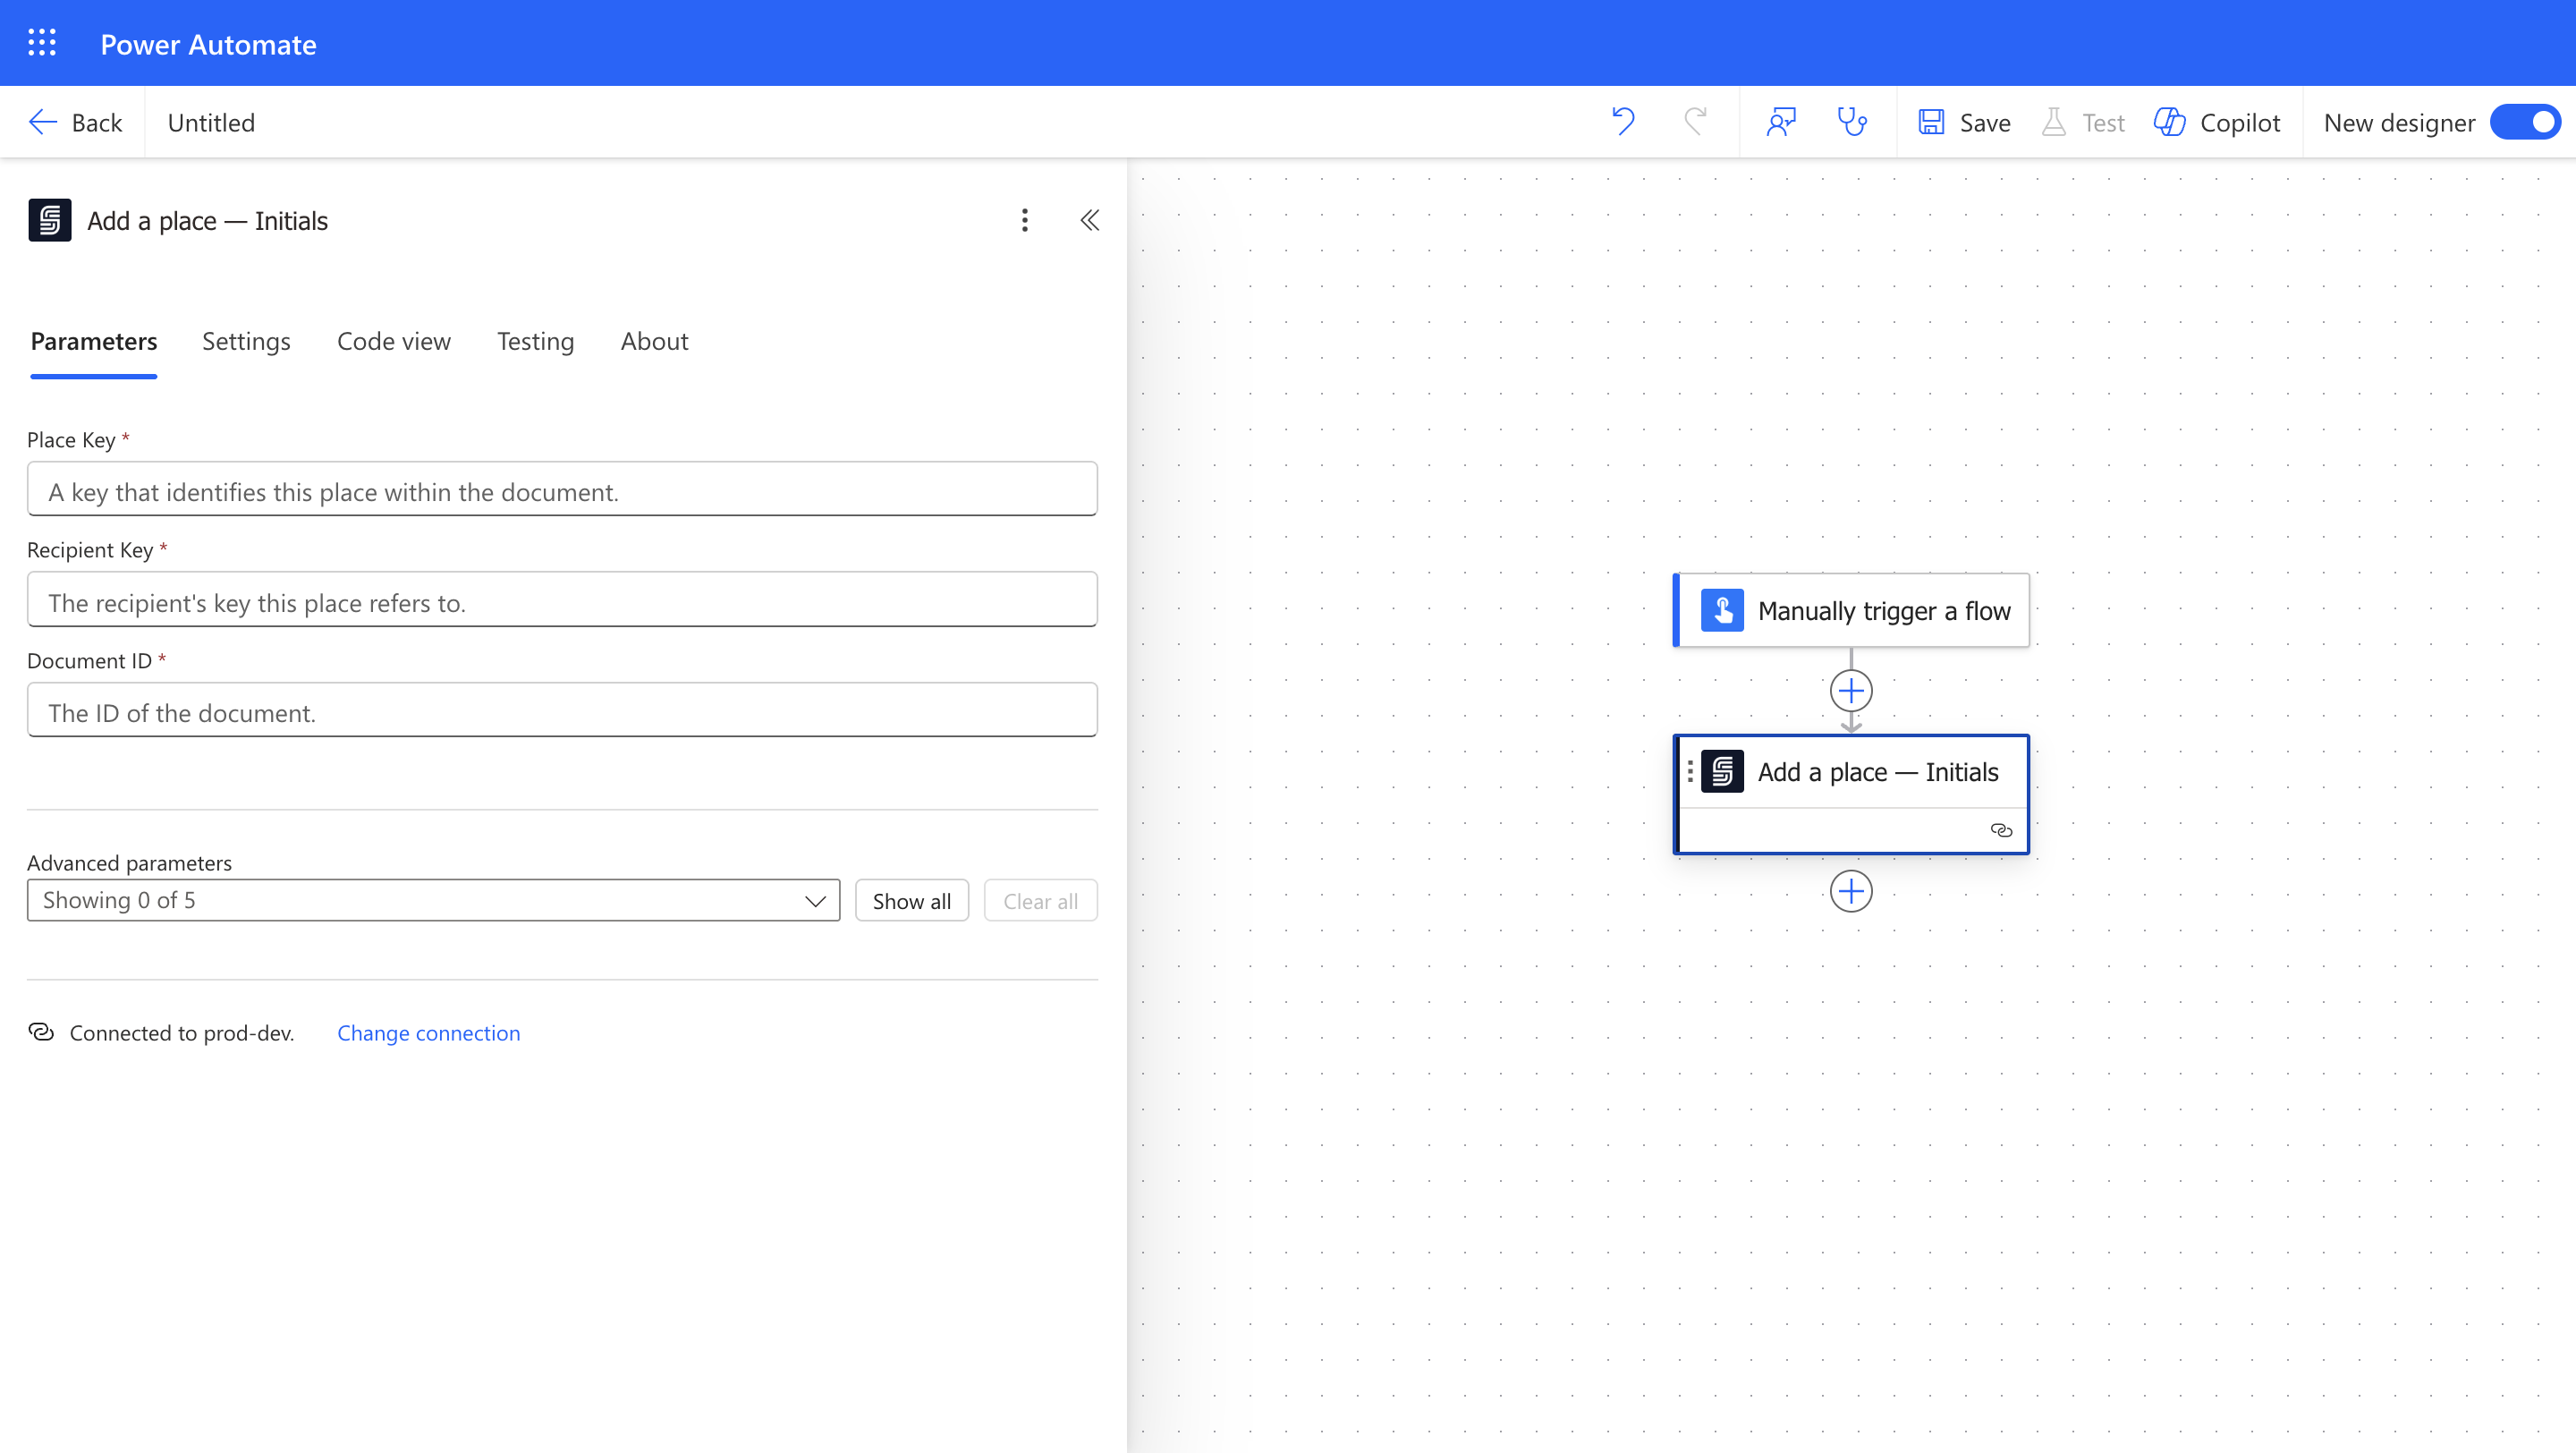Image resolution: width=2576 pixels, height=1453 pixels.
Task: Open the Code view tab
Action: [x=393, y=341]
